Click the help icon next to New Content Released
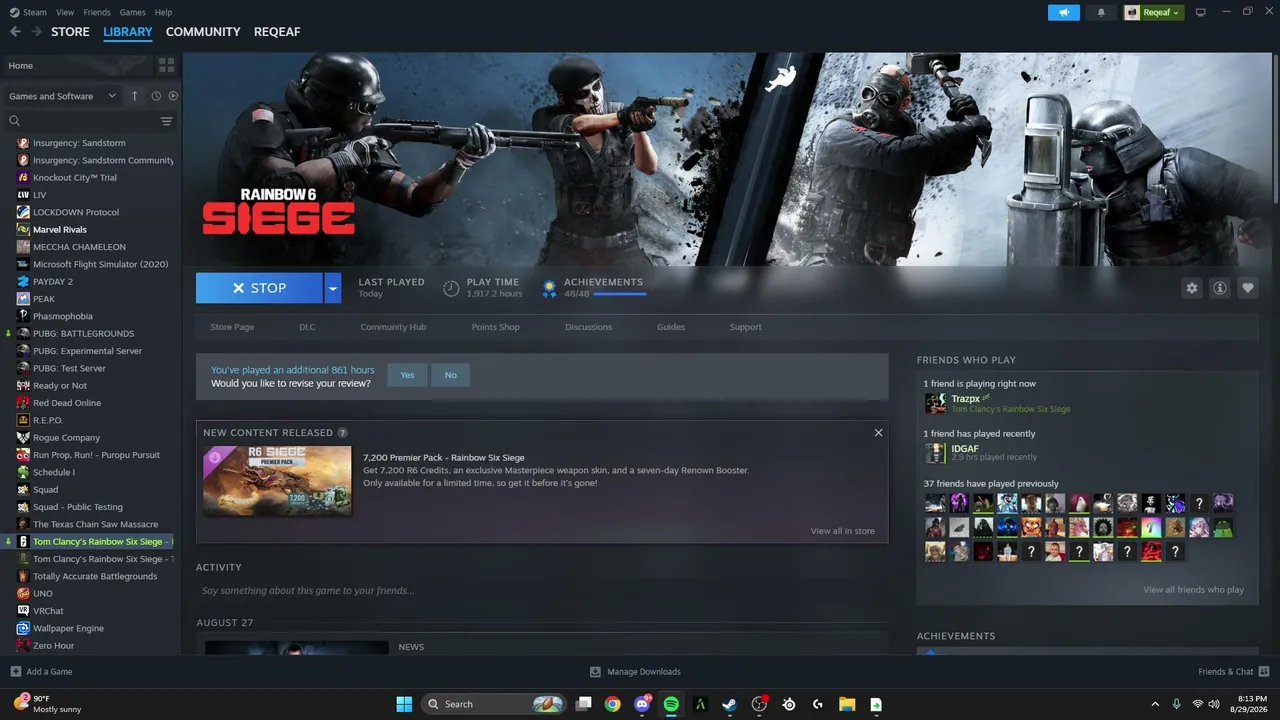This screenshot has height=720, width=1280. 343,433
